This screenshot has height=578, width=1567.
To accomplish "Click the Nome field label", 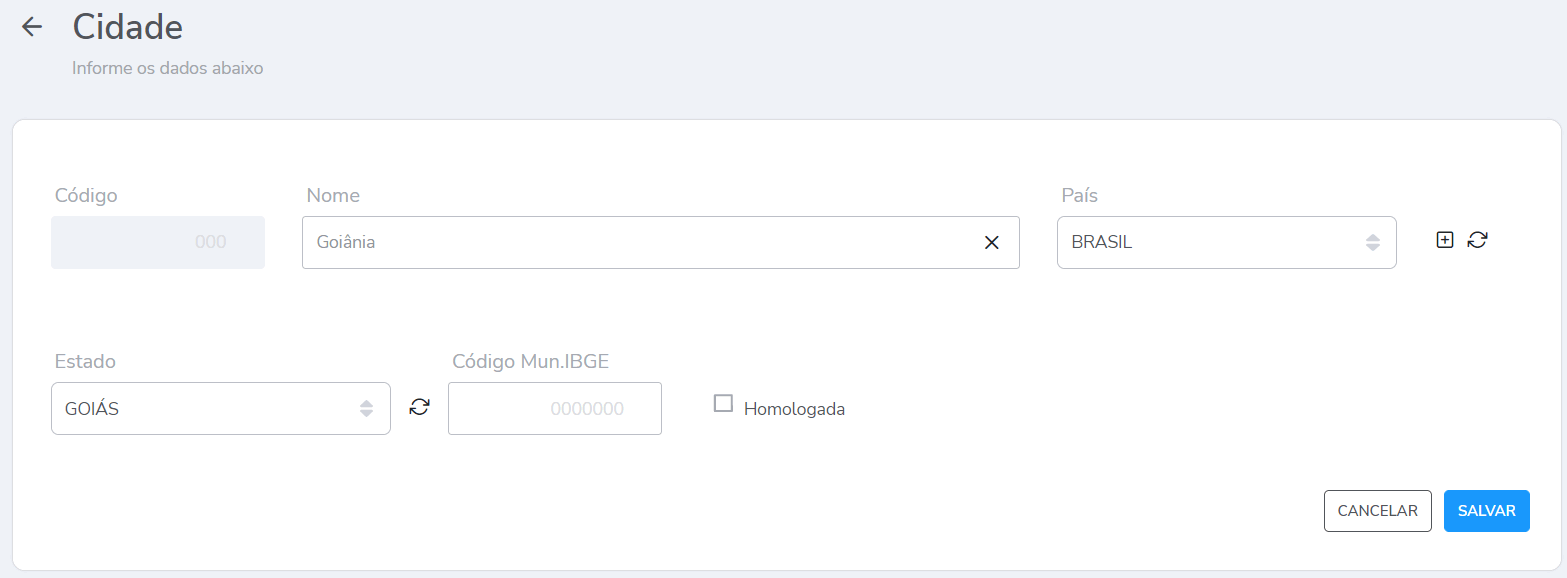I will 333,195.
